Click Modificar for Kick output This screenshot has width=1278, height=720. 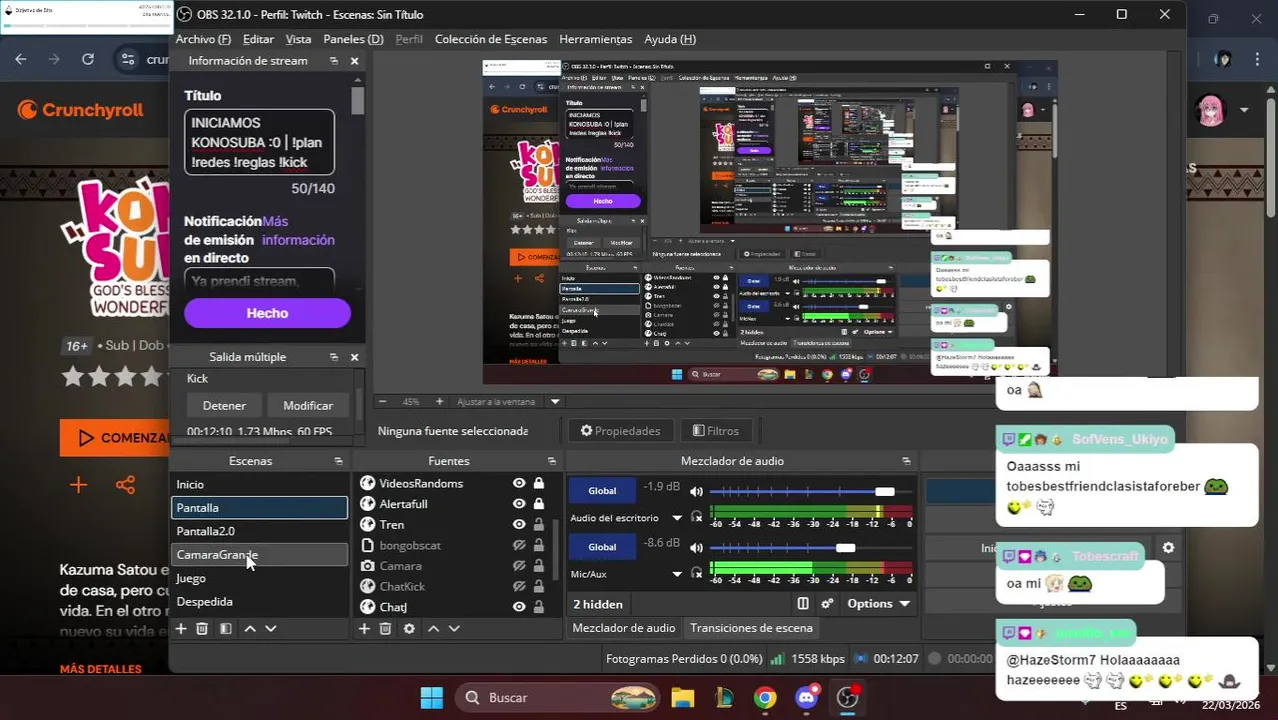[x=308, y=405]
